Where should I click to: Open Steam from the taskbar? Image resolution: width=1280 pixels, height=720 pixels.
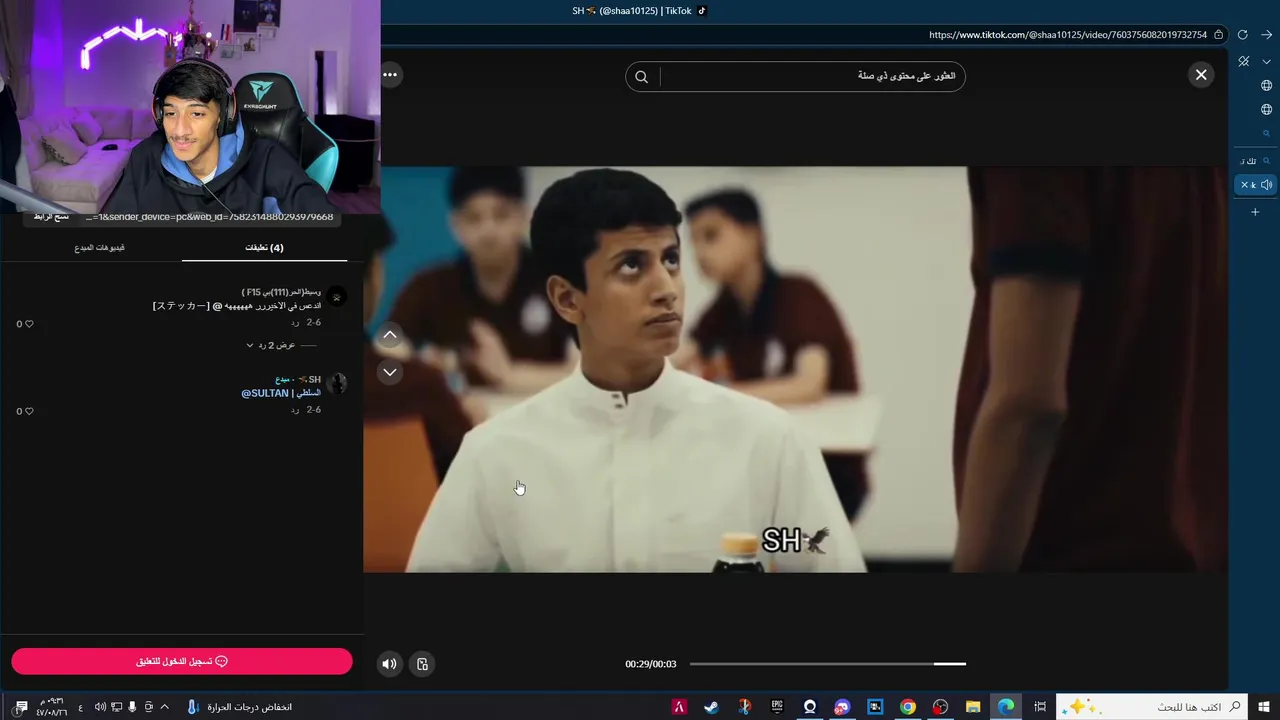point(711,707)
